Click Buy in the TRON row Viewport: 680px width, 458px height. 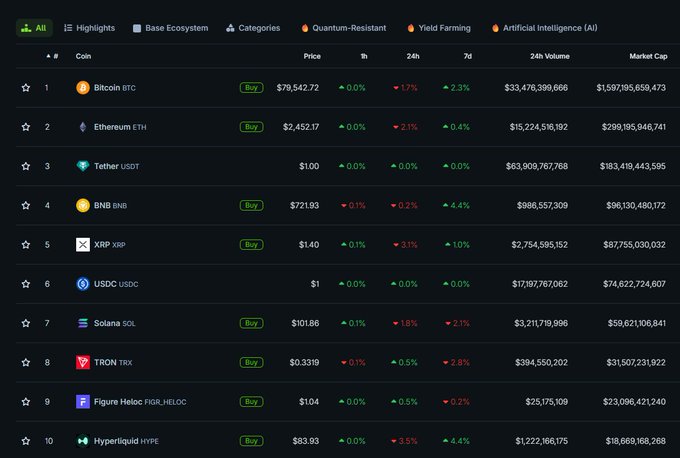(x=252, y=363)
